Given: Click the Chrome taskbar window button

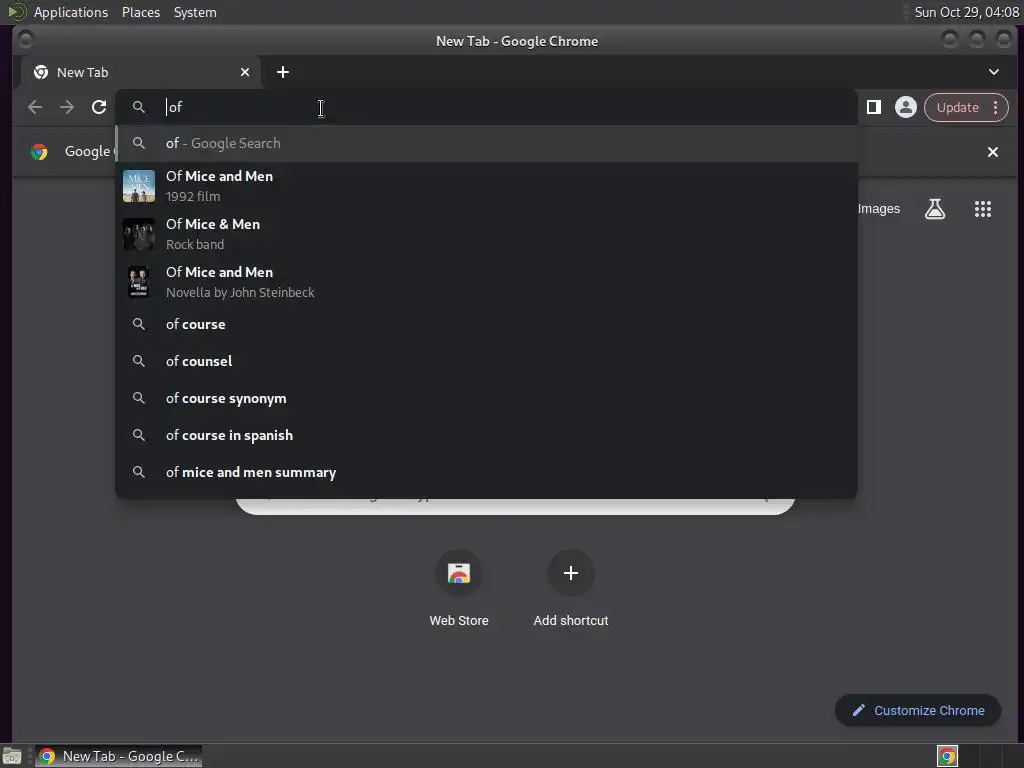Looking at the screenshot, I should pos(118,756).
